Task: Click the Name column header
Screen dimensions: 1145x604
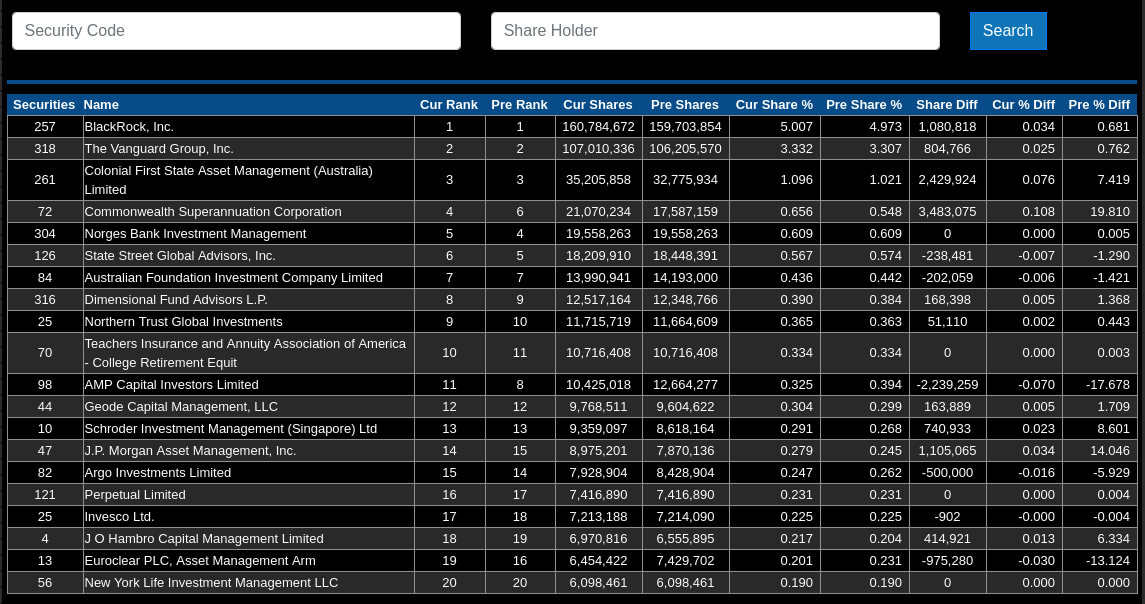Action: point(101,105)
